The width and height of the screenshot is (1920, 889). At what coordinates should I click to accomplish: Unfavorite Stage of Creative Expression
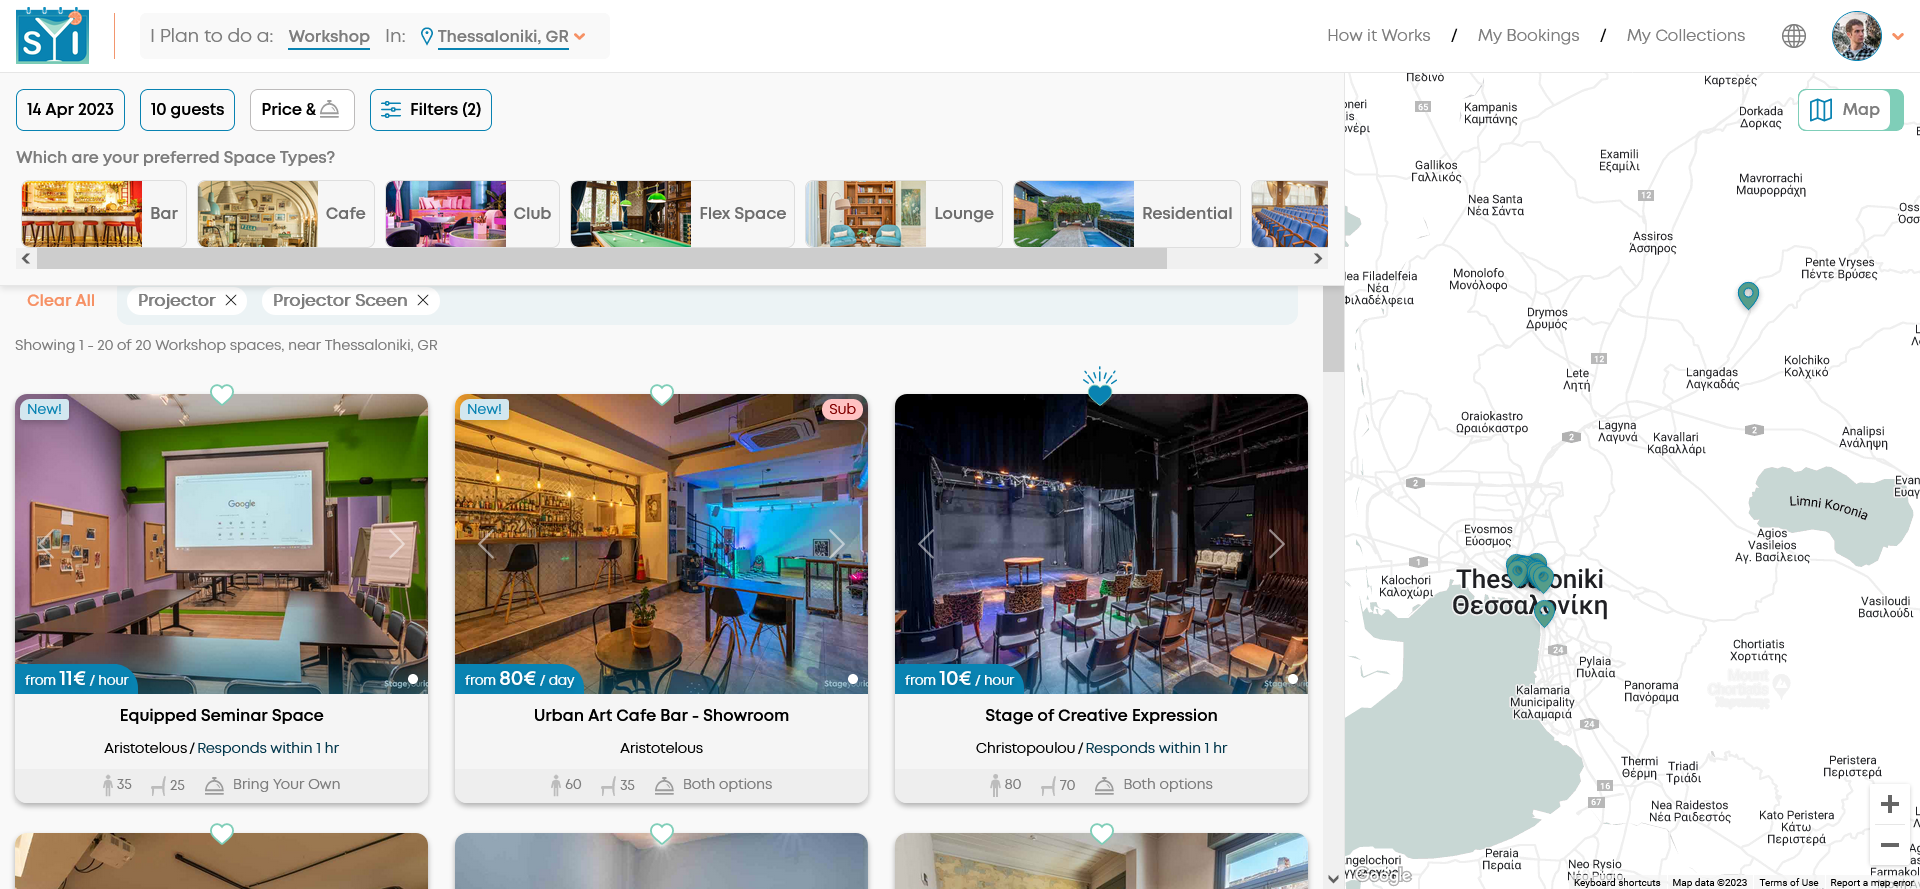tap(1100, 394)
